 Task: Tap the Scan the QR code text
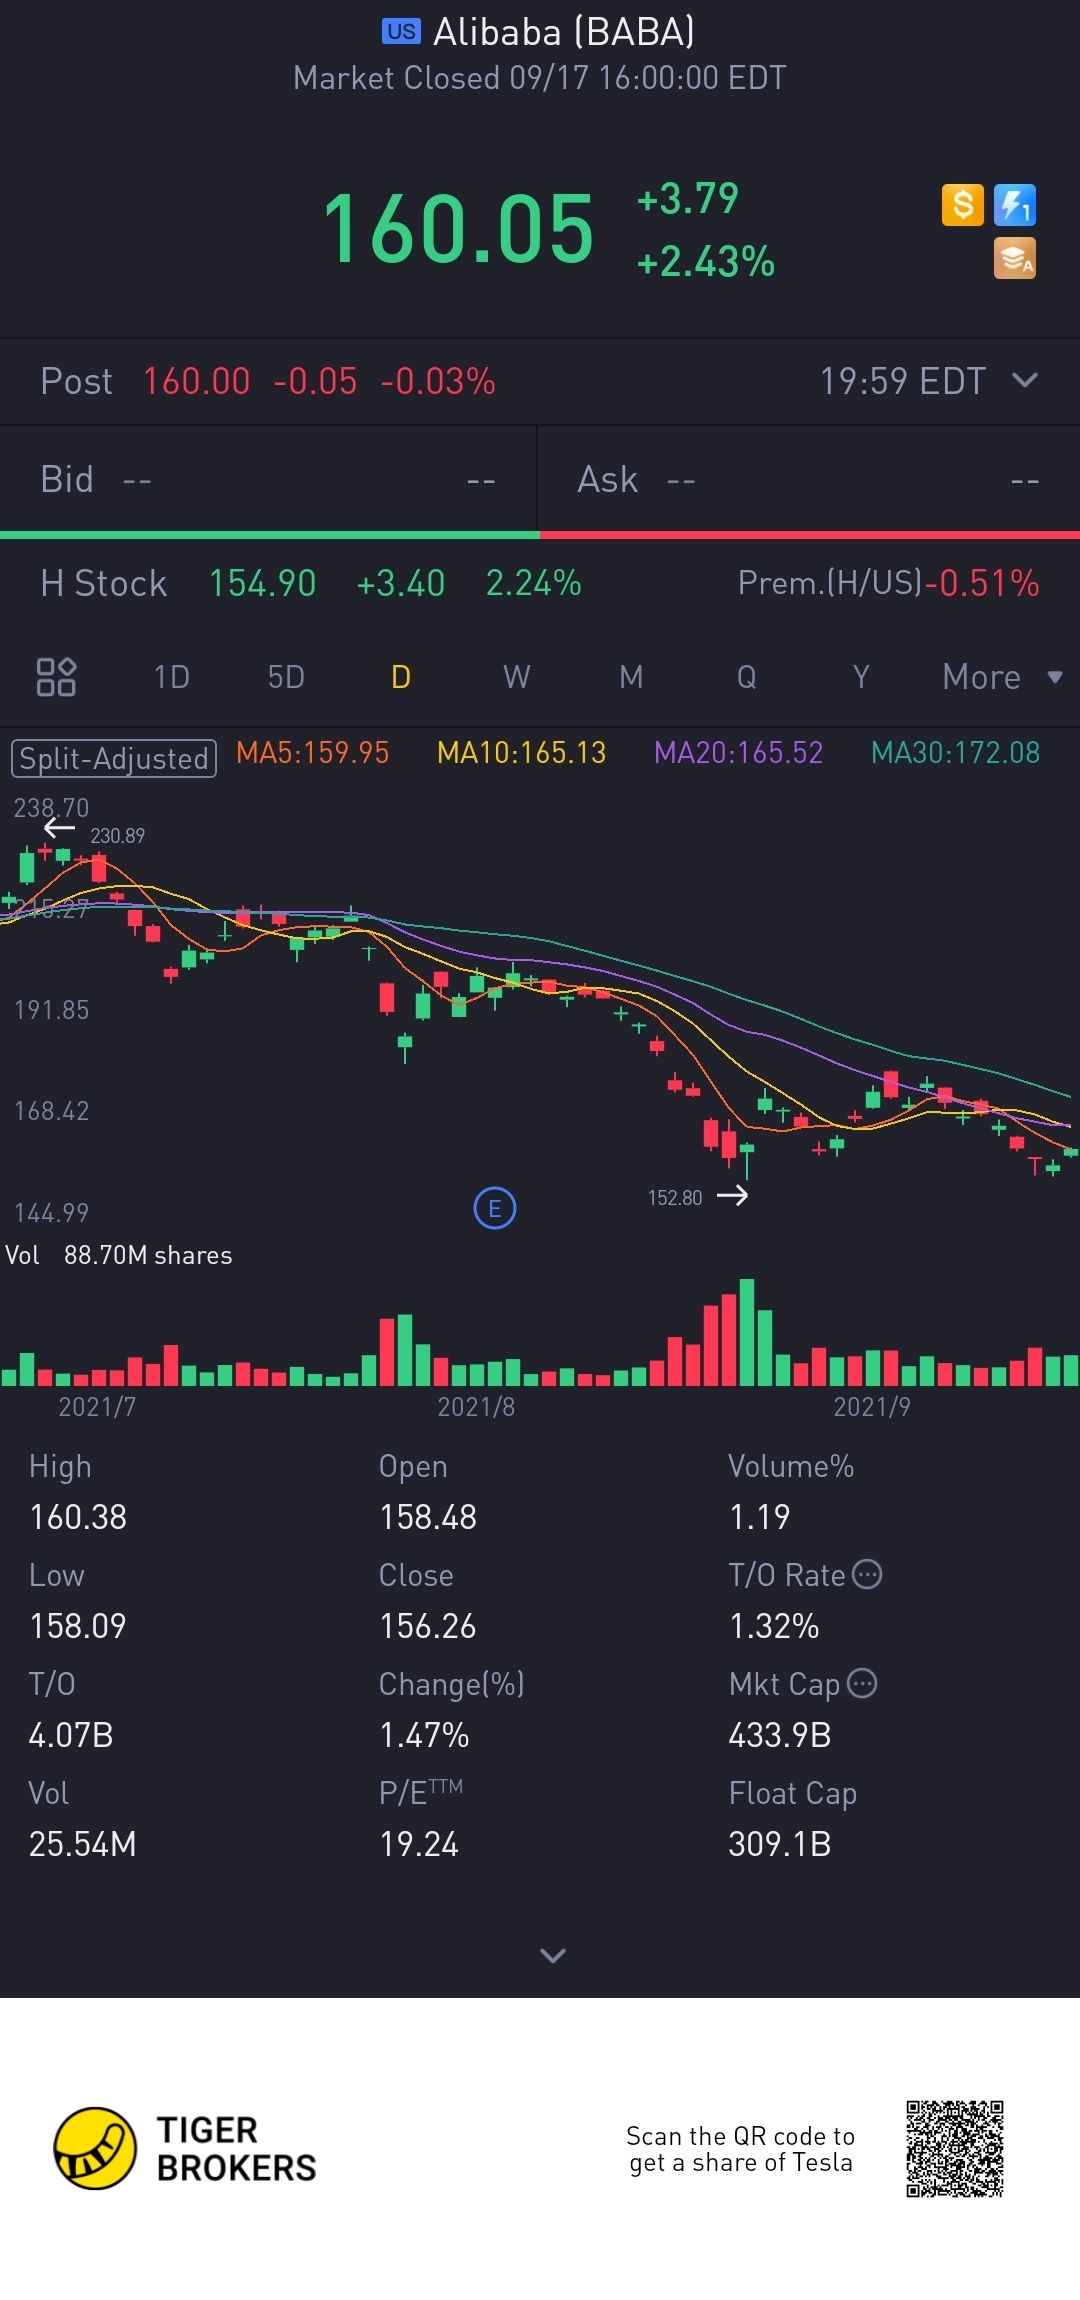(740, 2149)
